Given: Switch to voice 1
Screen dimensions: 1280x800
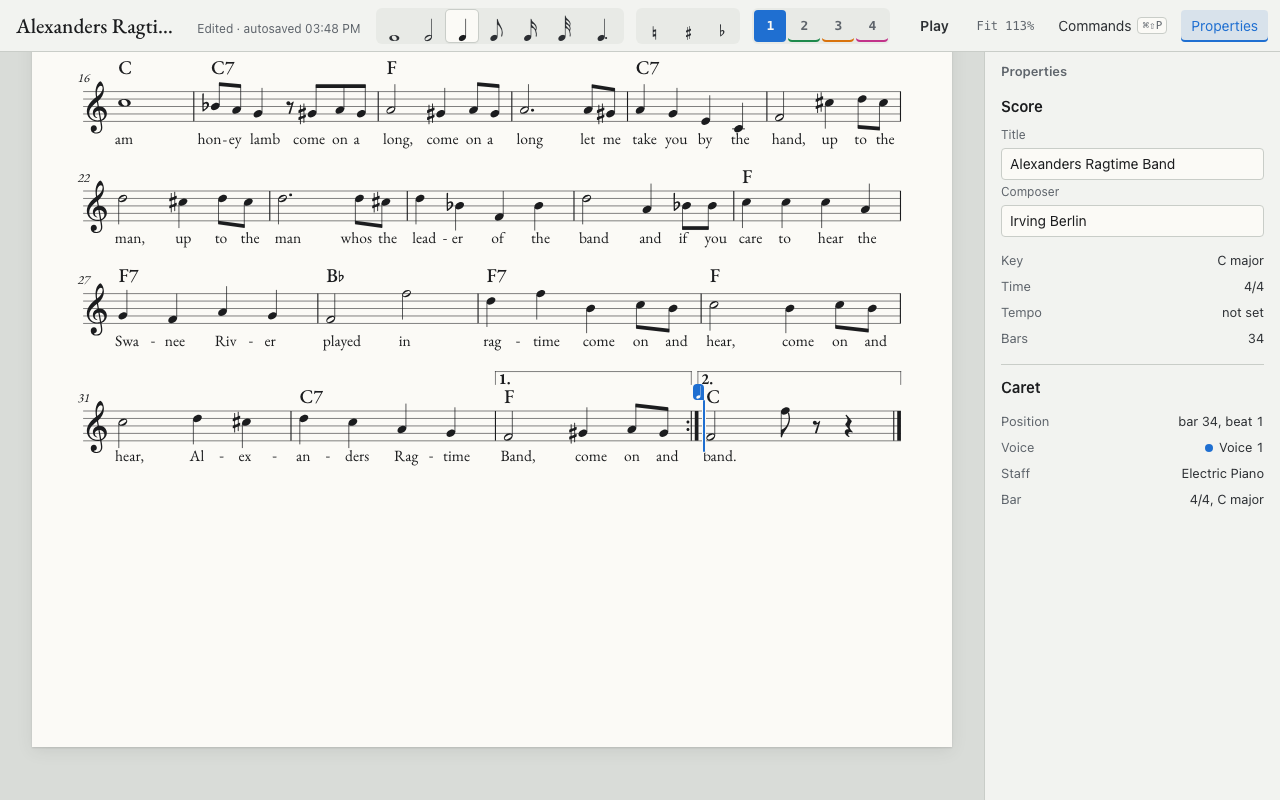Looking at the screenshot, I should tap(770, 26).
